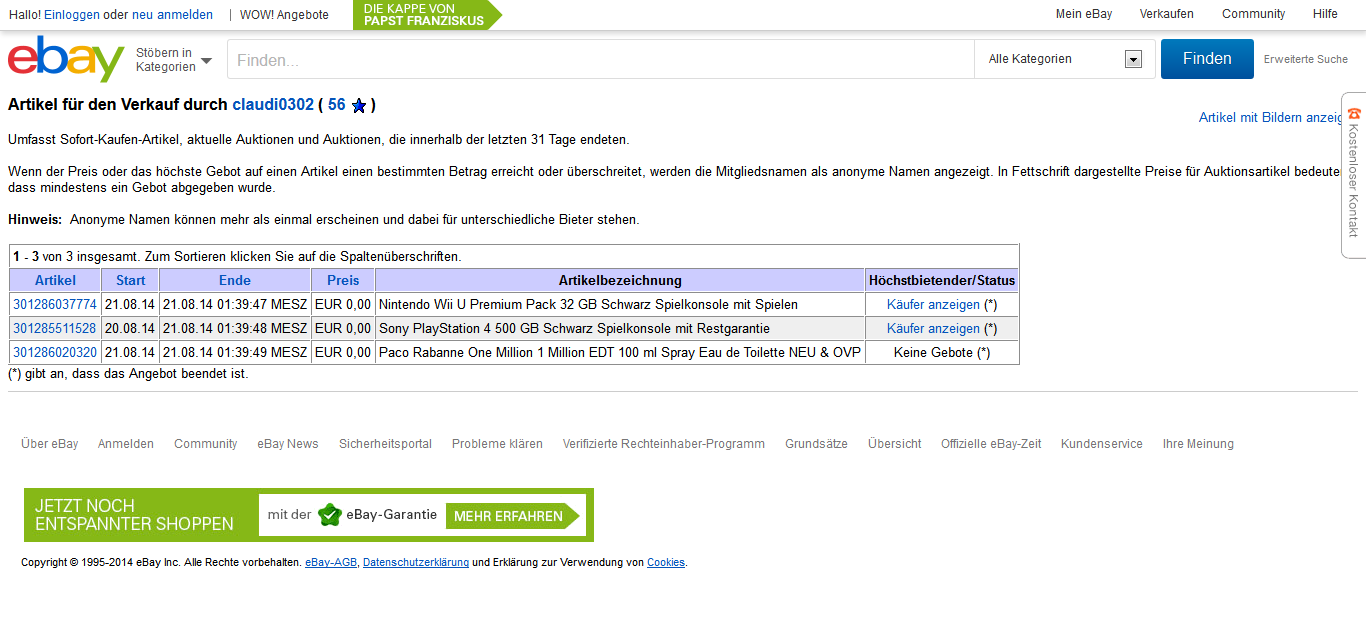Click Käufer anzeigen for Sony PlayStation 4 row
Viewport: 1366px width, 634px height.
[x=933, y=328]
